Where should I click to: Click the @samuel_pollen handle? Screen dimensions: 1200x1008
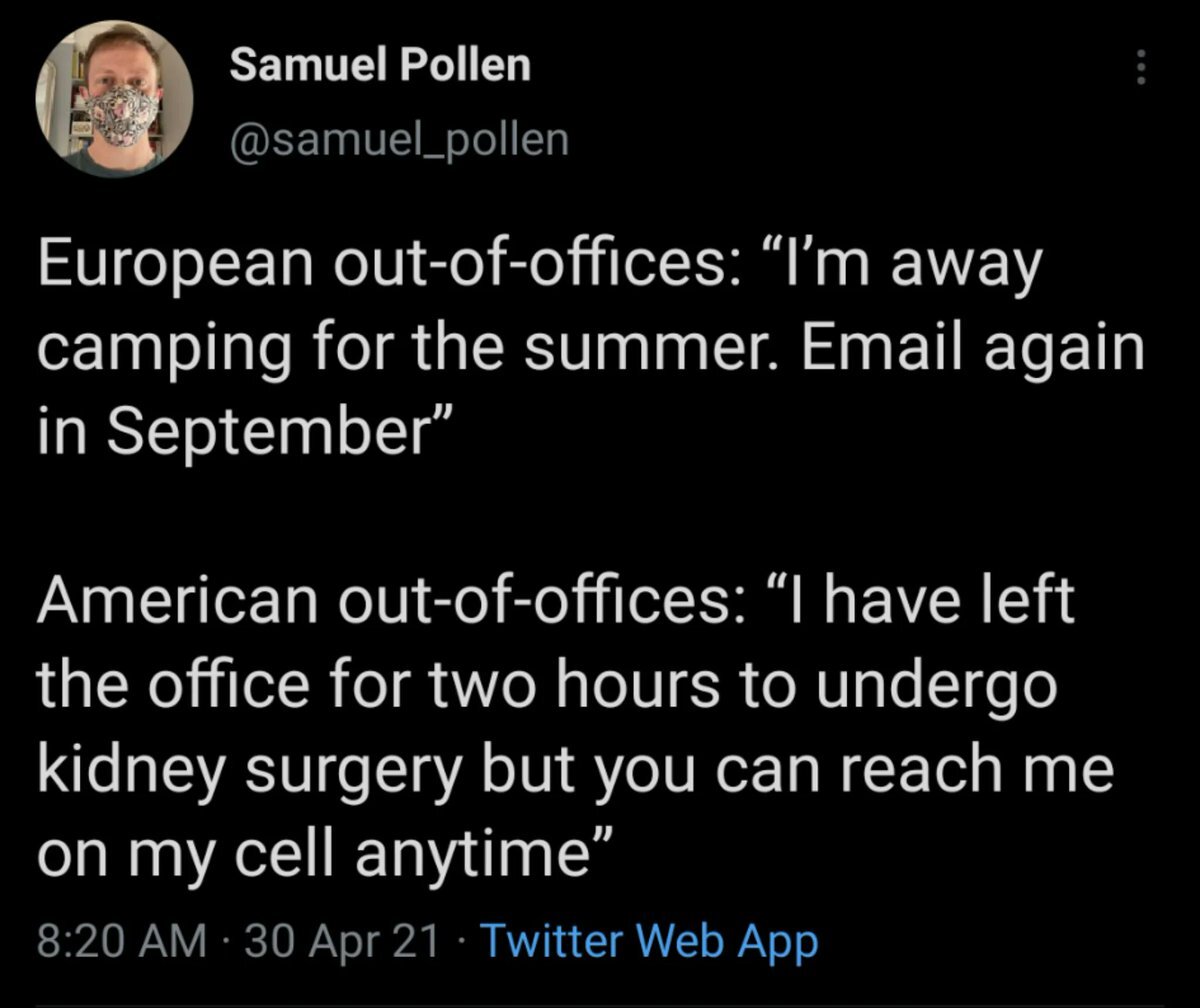398,139
